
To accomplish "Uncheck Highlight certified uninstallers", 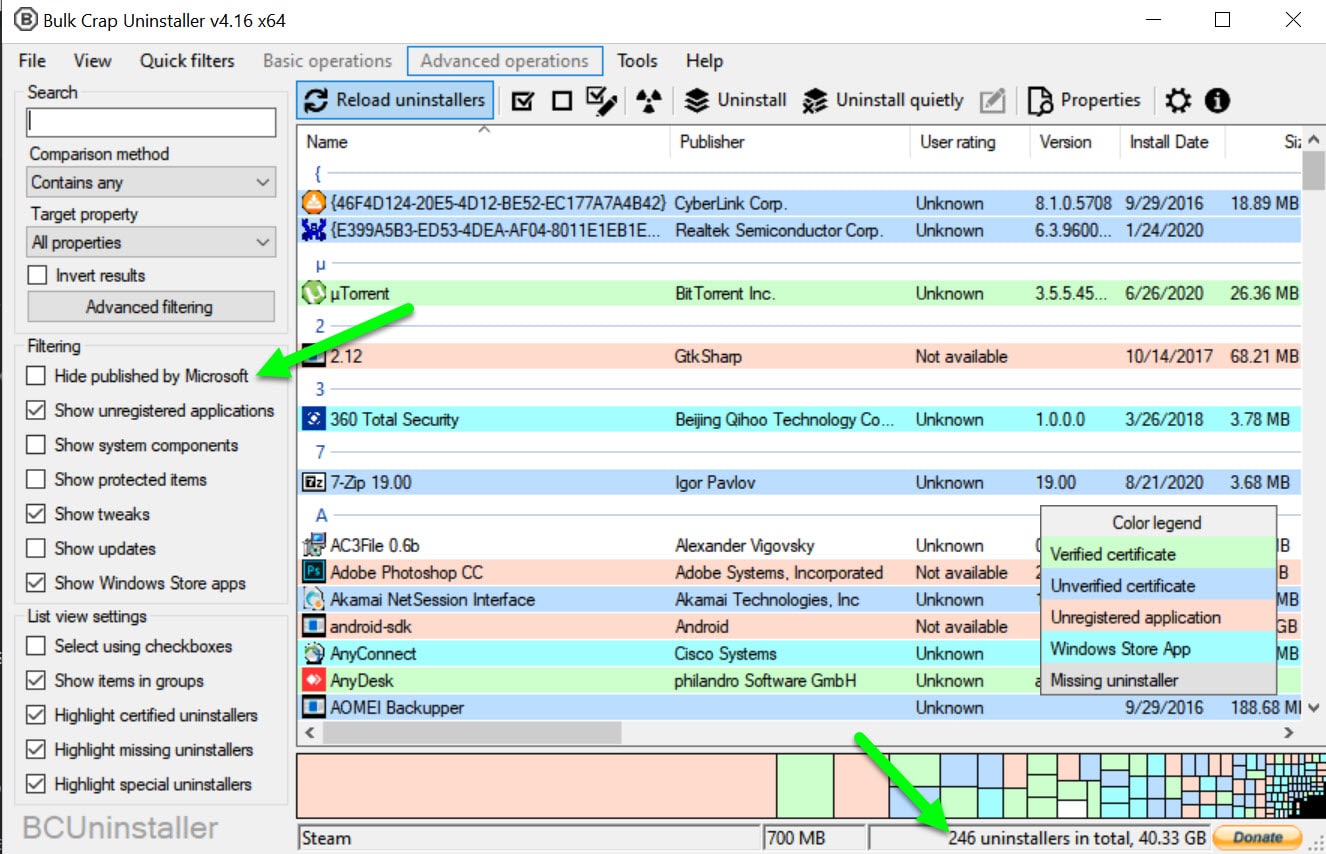I will (x=36, y=715).
